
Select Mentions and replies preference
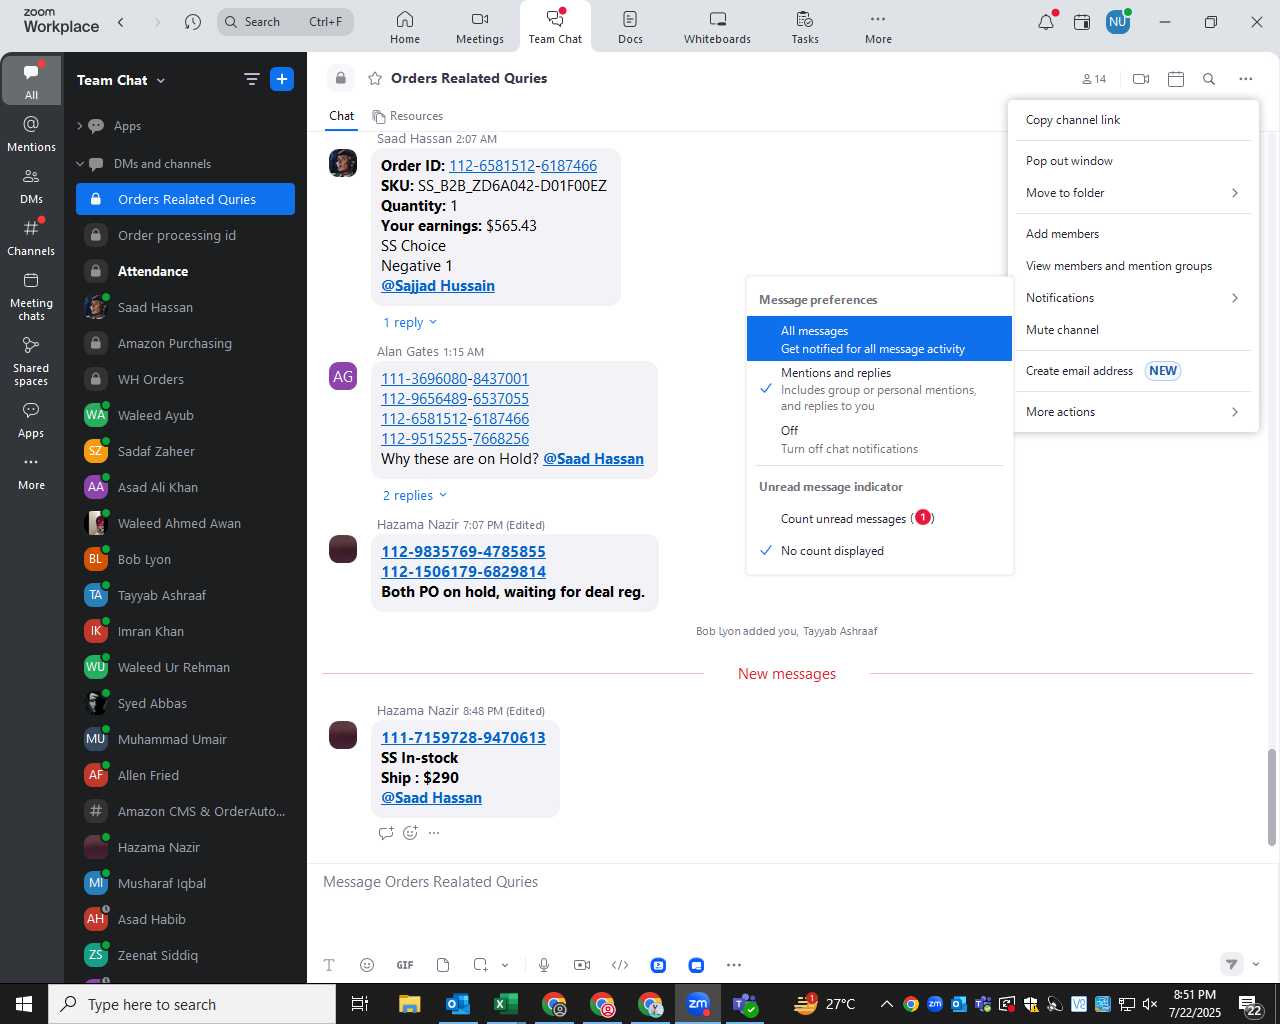coord(879,389)
